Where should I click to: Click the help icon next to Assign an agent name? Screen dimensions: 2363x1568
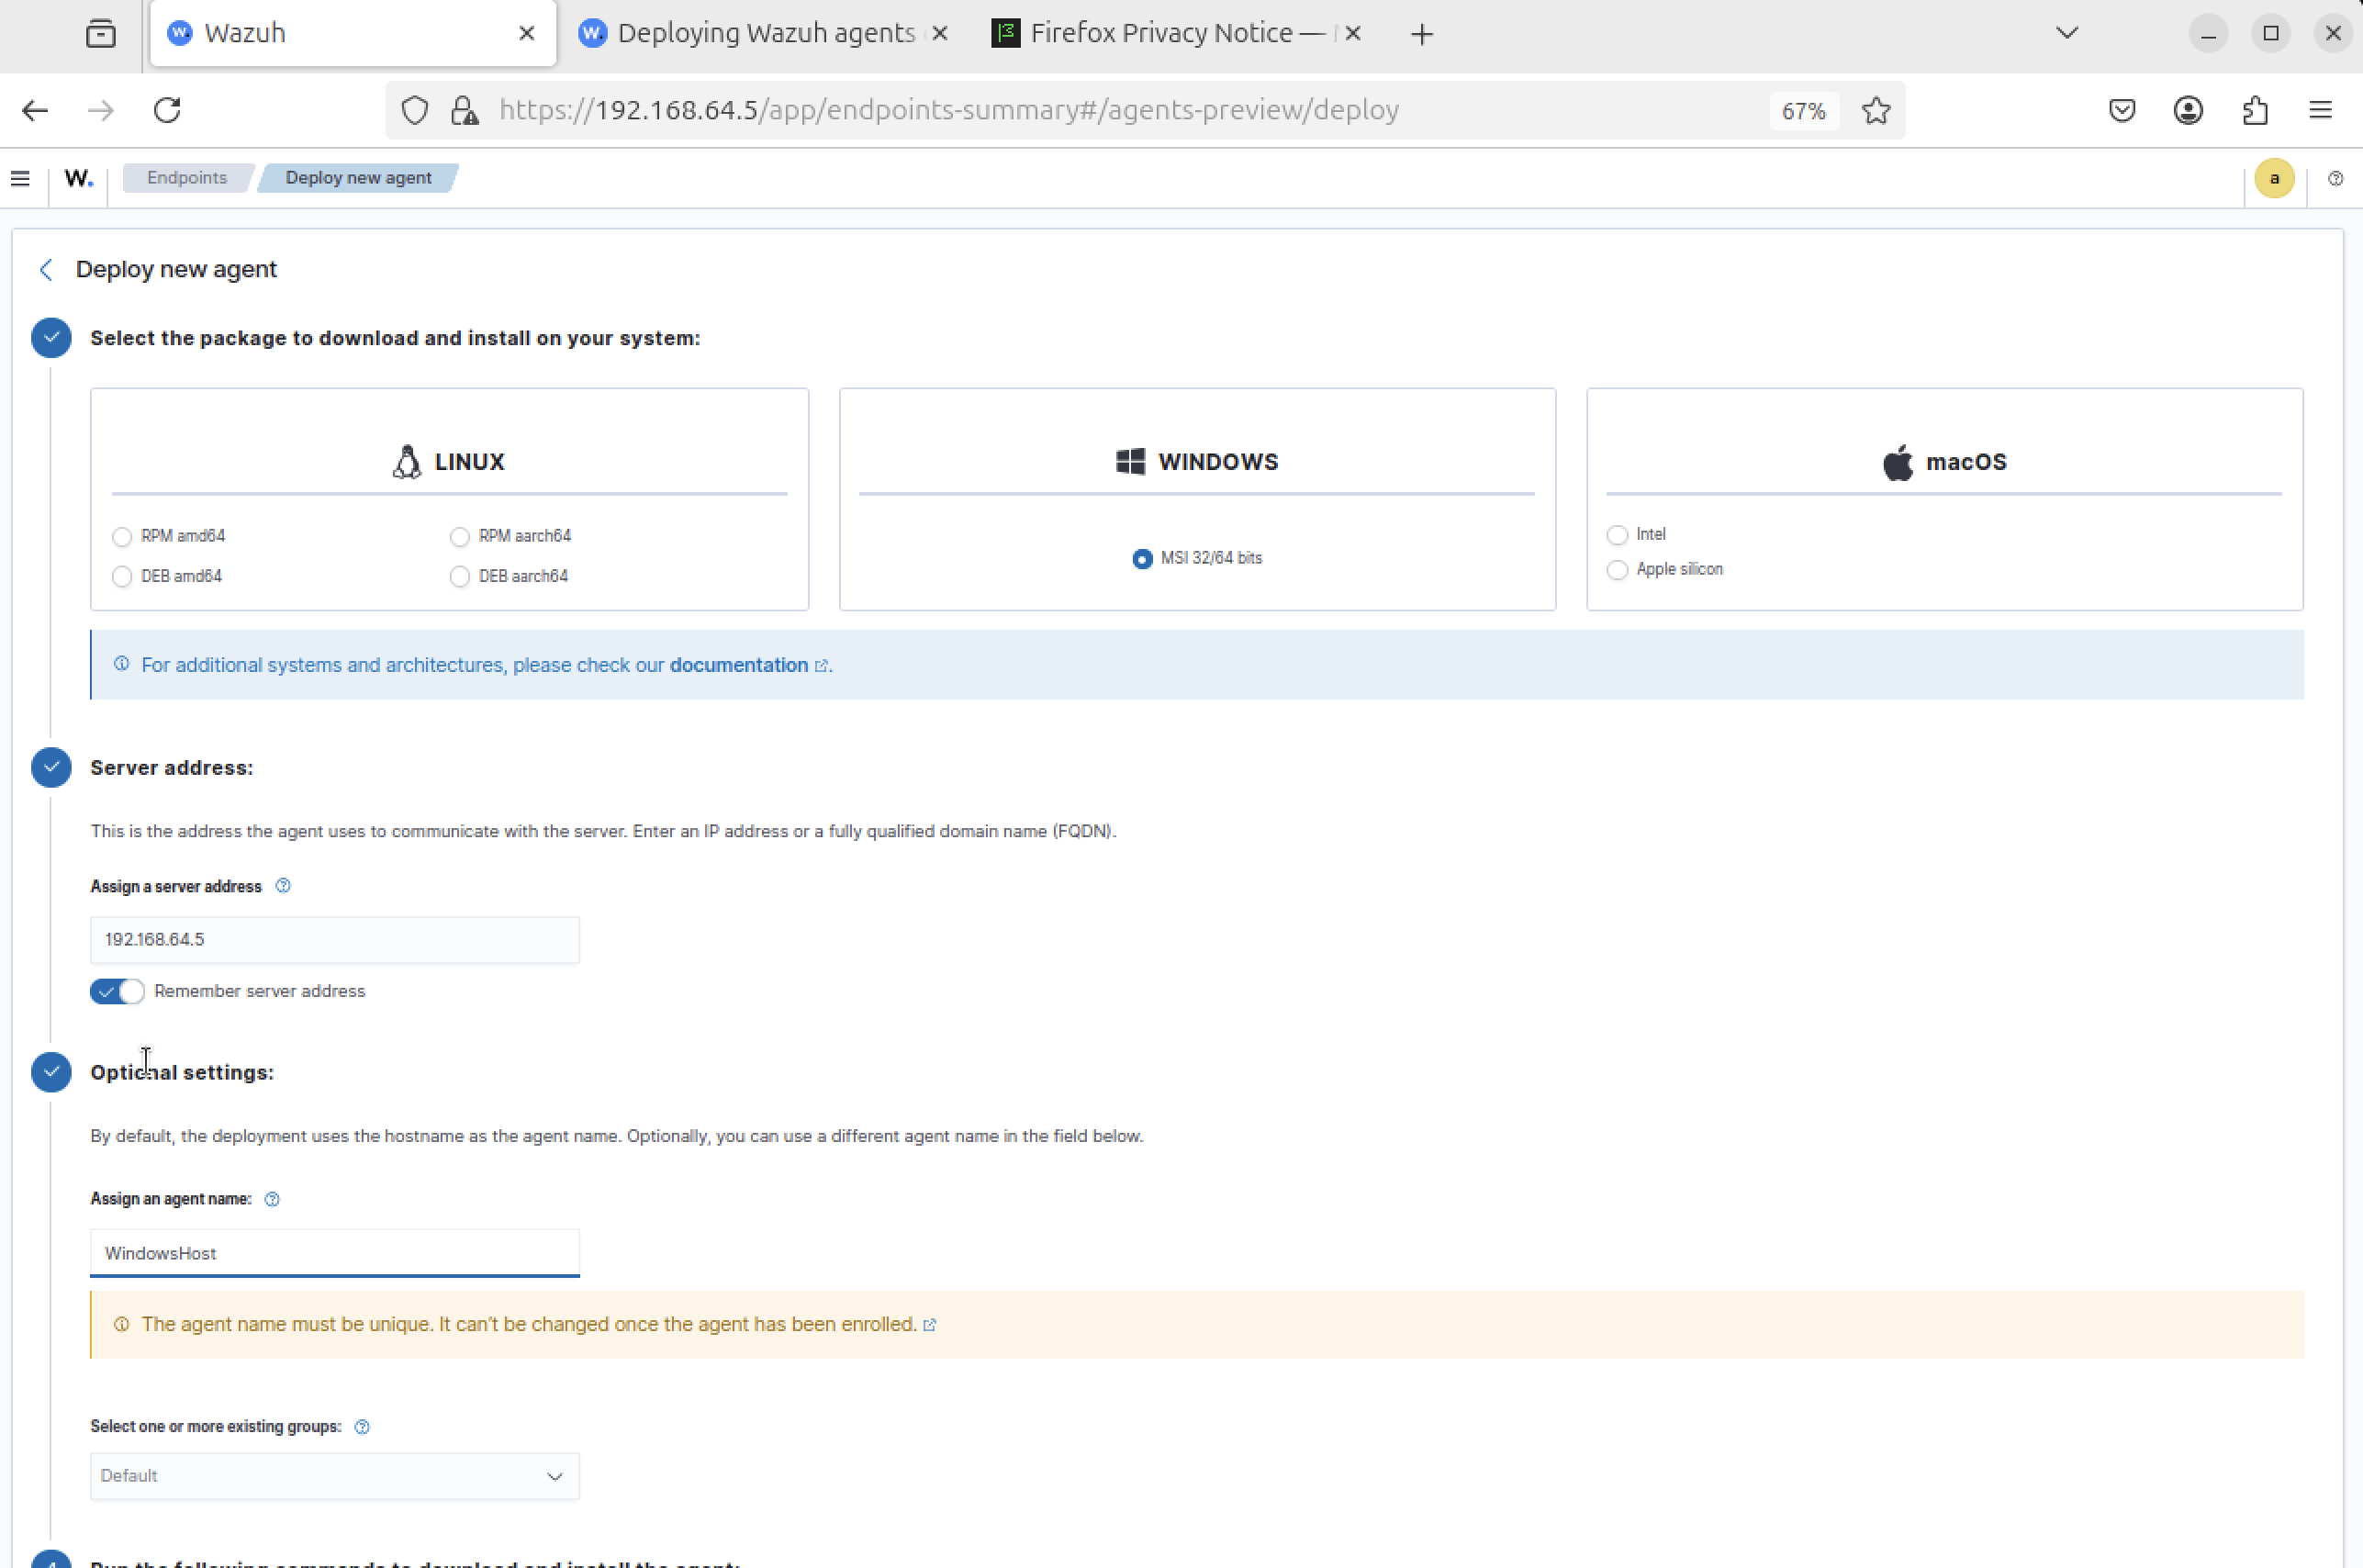(272, 1199)
